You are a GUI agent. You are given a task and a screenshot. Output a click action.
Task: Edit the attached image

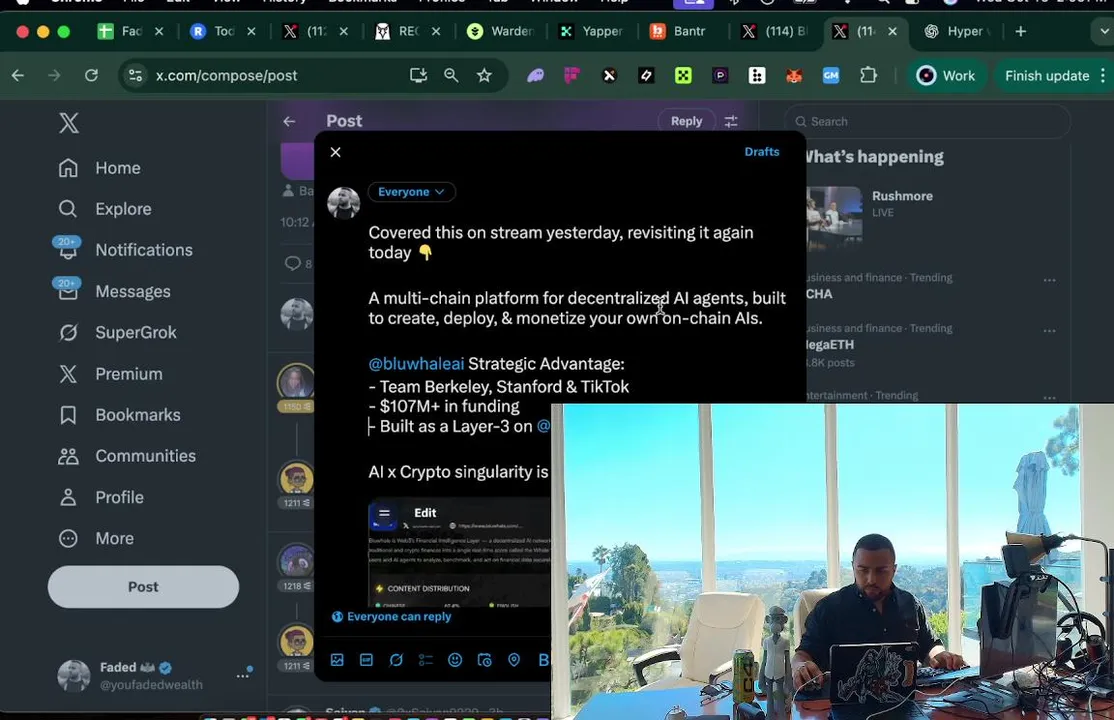click(425, 513)
